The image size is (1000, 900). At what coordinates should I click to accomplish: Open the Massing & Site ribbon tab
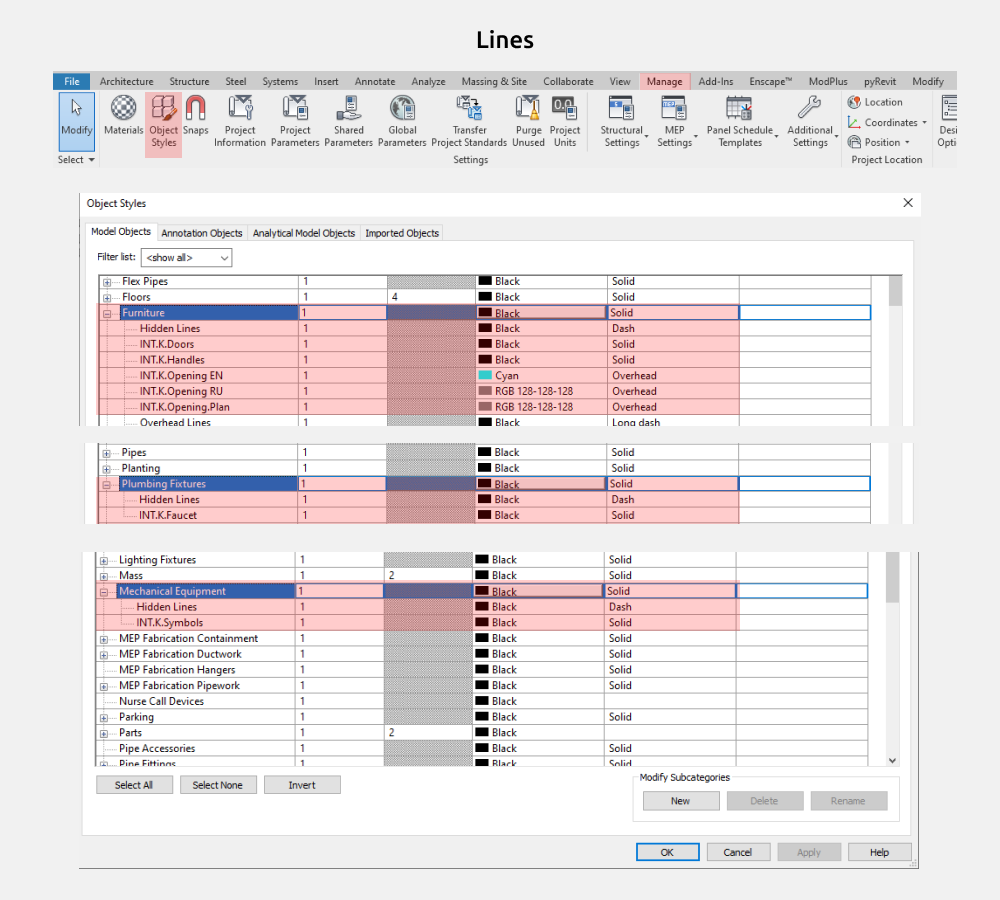tap(494, 82)
